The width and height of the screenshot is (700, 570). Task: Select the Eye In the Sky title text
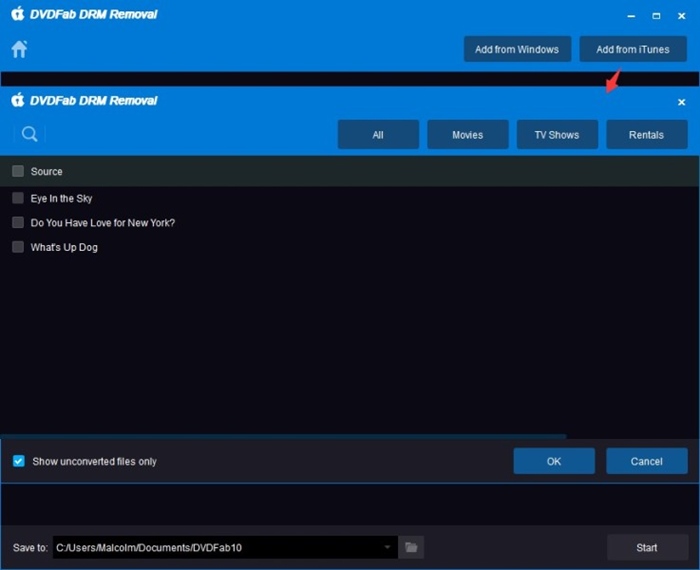(61, 198)
